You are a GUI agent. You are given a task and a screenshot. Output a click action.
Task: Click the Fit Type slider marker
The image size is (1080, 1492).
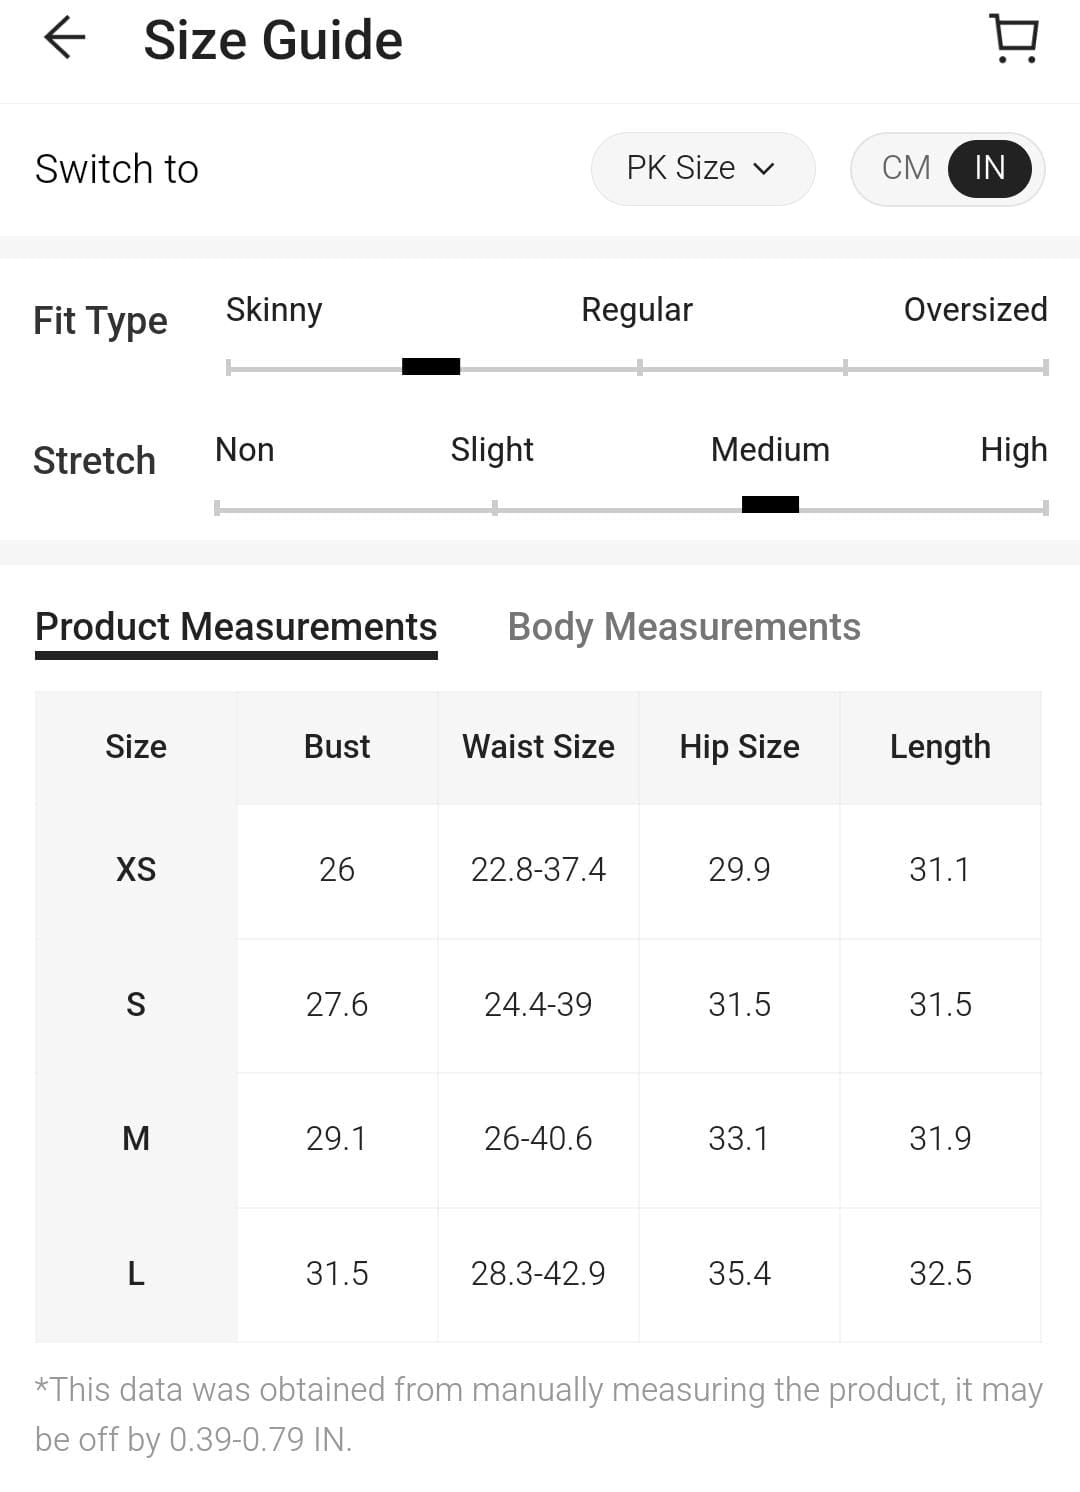coord(431,367)
